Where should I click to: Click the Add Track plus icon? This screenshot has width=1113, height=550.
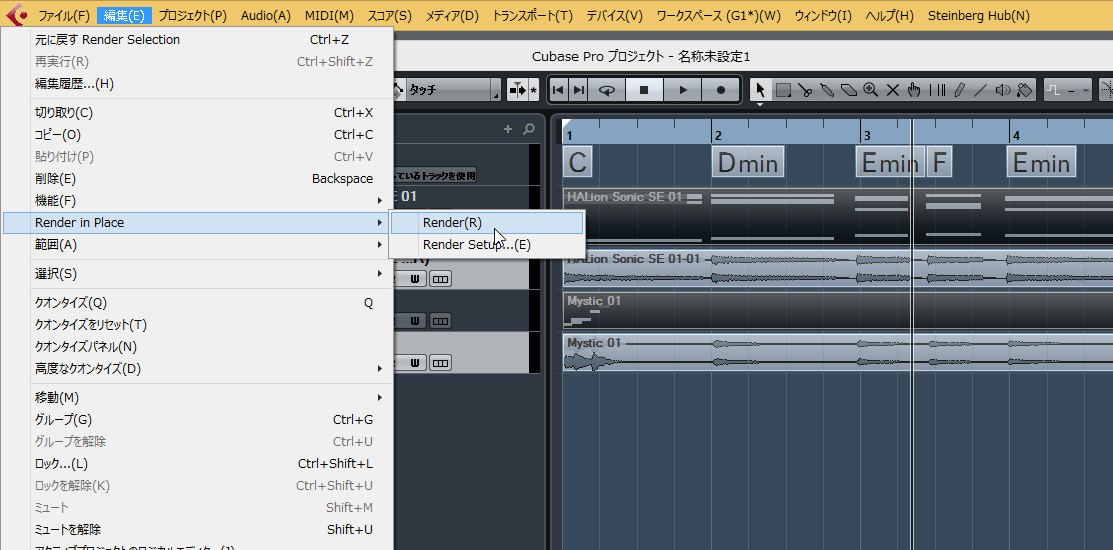508,129
